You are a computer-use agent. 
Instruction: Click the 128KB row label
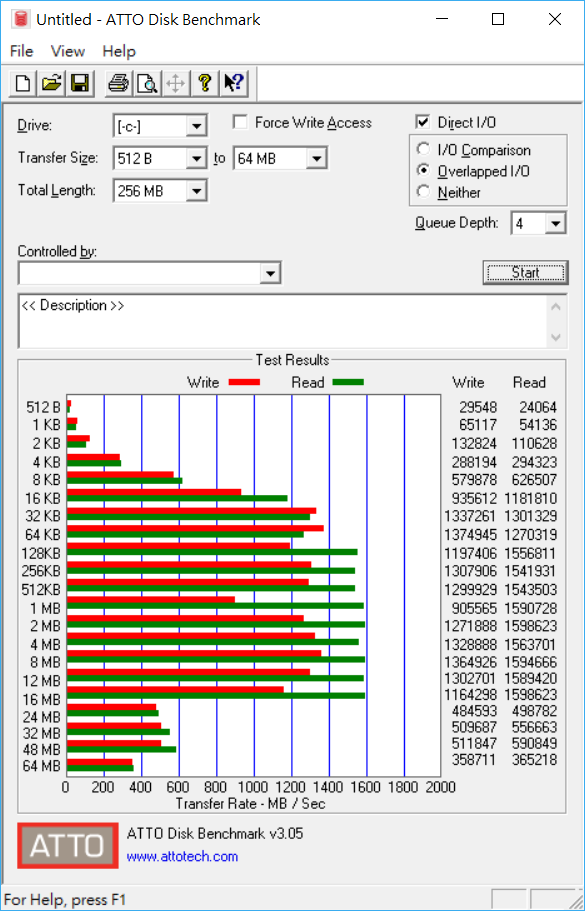[x=41, y=554]
